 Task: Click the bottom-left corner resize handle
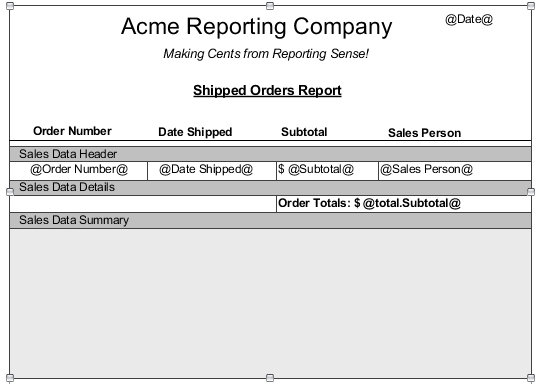[10, 378]
